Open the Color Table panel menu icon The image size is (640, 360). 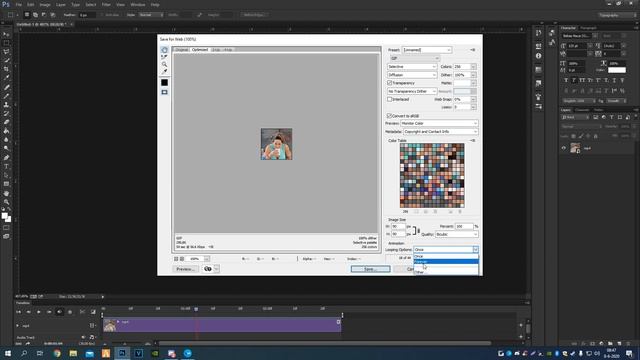473,140
